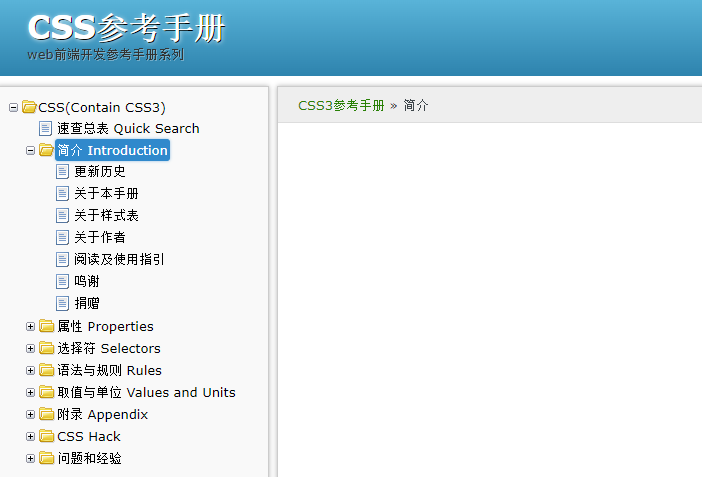This screenshot has height=477, width=702.
Task: Click the folder icon of CSS Hack
Action: 46,436
